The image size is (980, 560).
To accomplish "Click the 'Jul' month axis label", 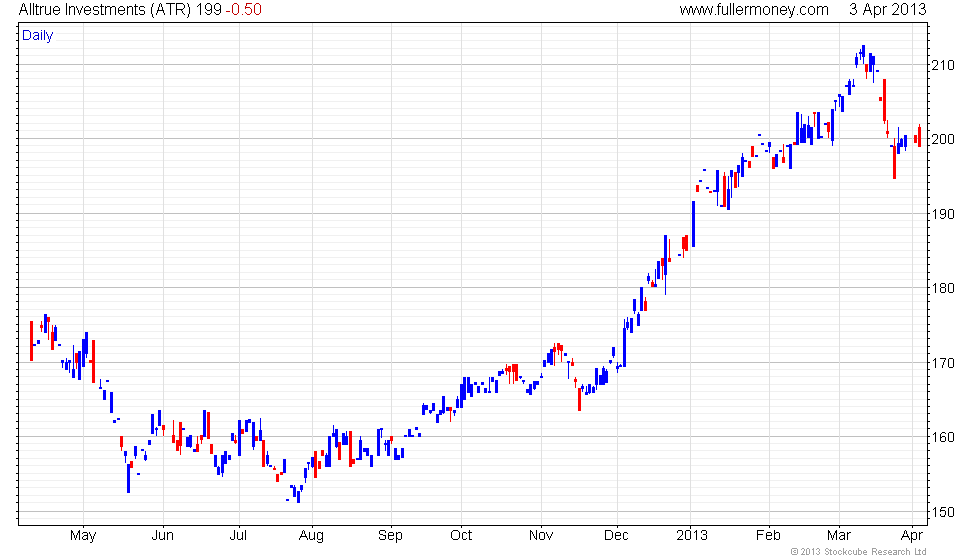I will (x=238, y=536).
